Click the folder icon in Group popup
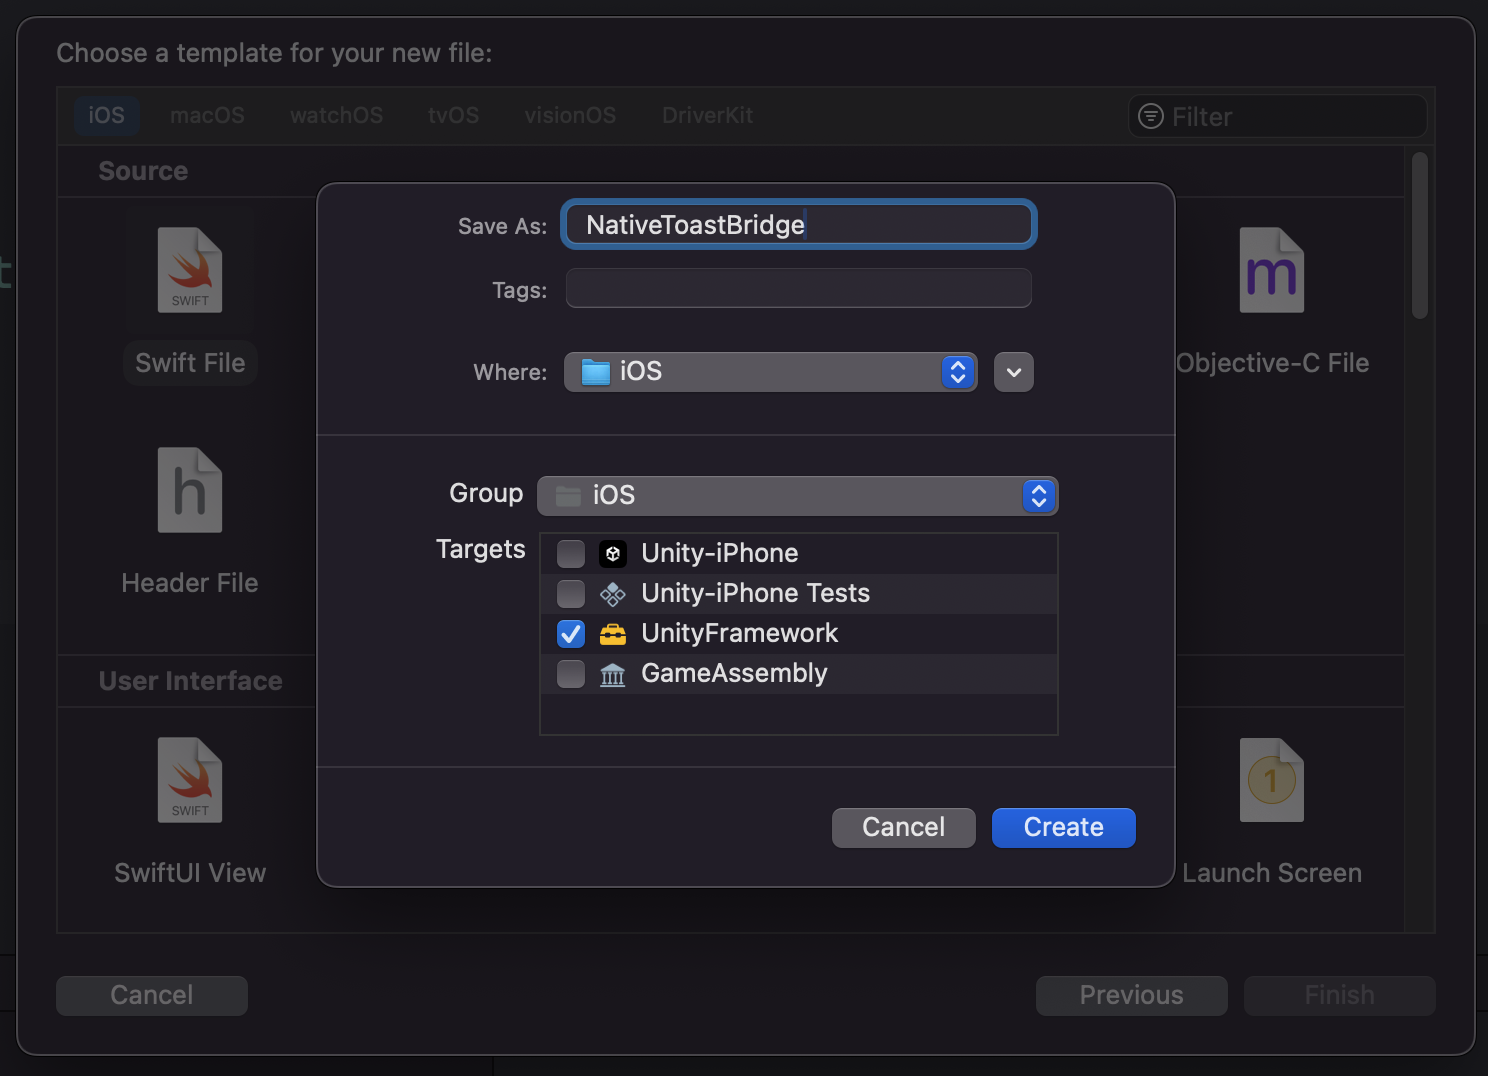The height and width of the screenshot is (1076, 1488). click(x=569, y=496)
